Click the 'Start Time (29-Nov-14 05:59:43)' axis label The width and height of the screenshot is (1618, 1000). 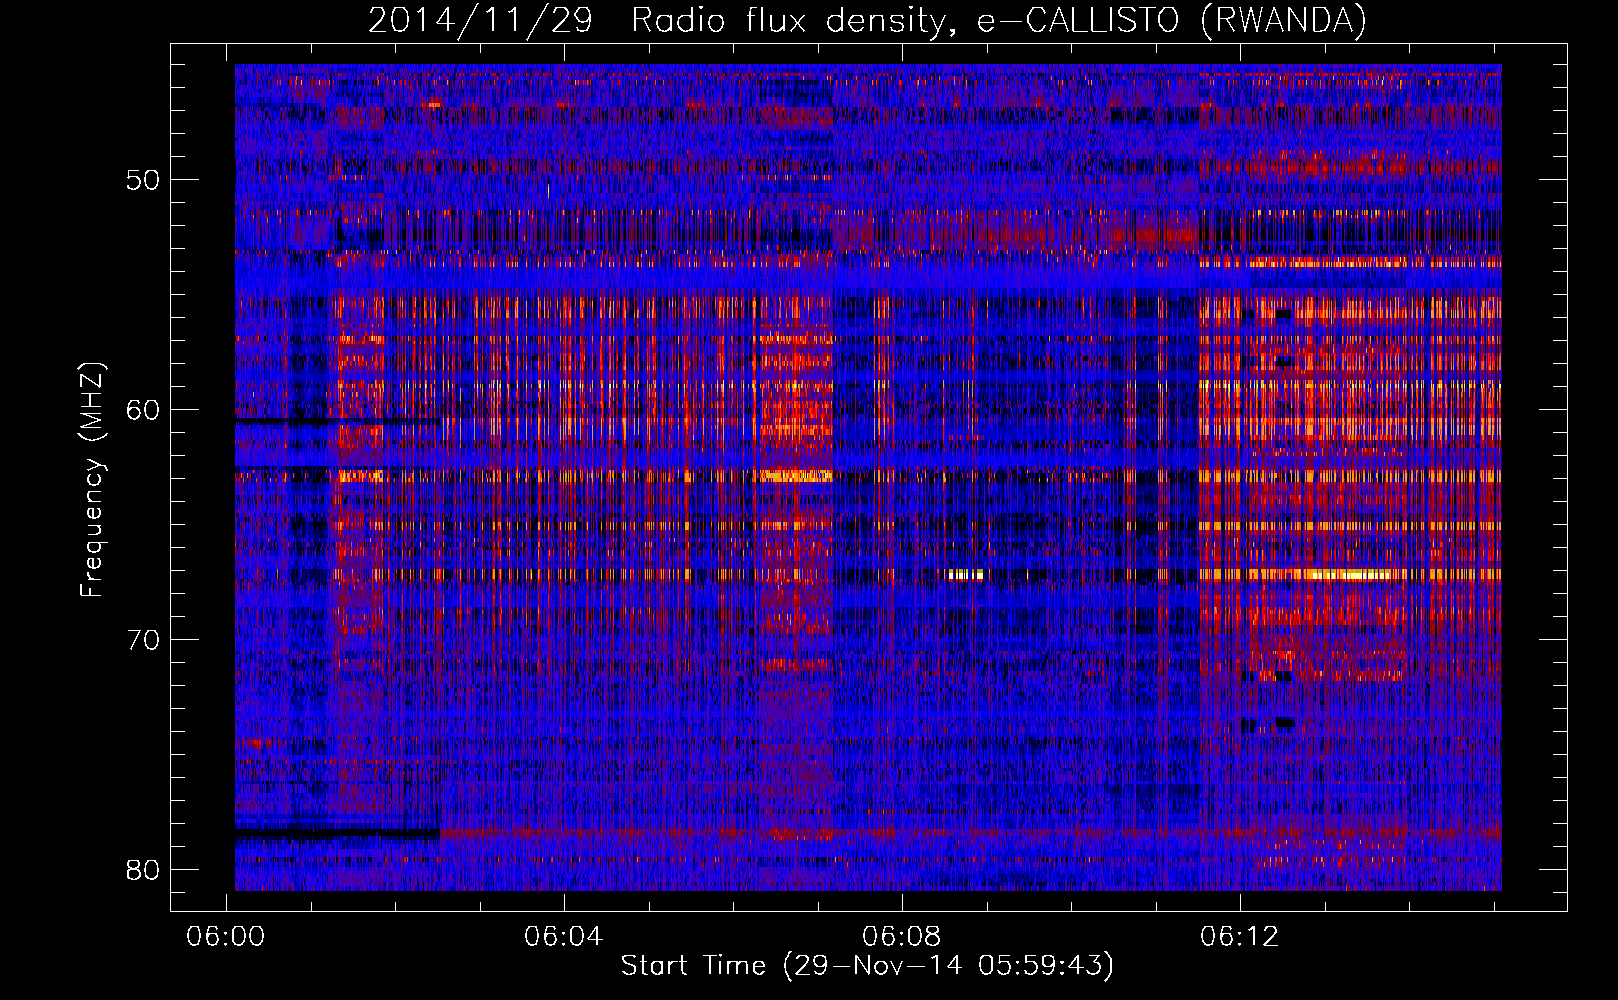(x=867, y=966)
